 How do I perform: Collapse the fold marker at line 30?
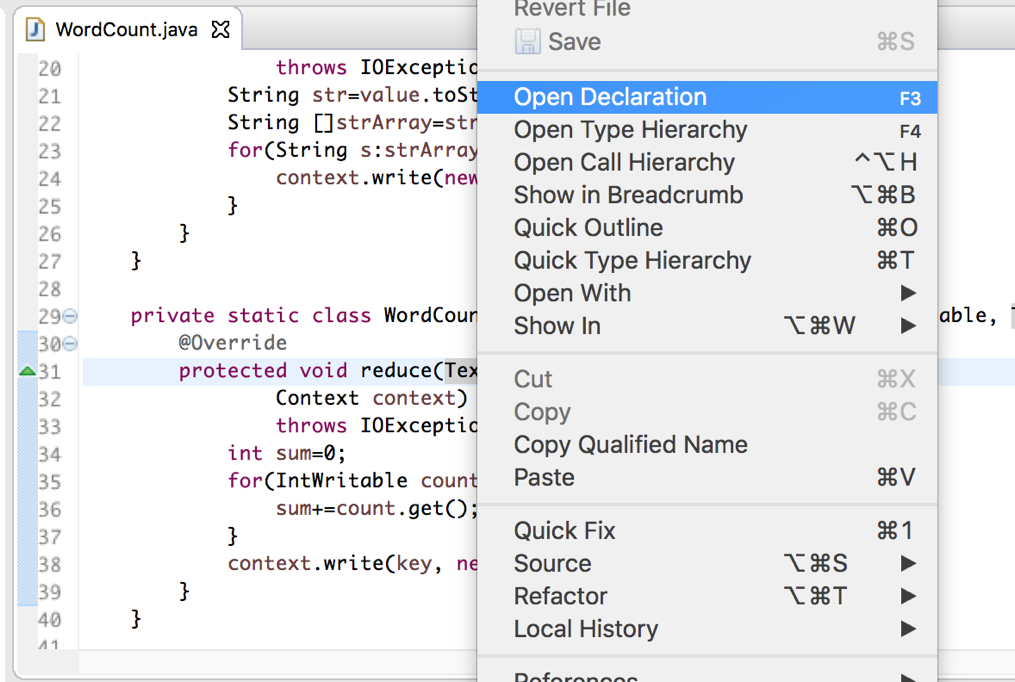[x=70, y=344]
